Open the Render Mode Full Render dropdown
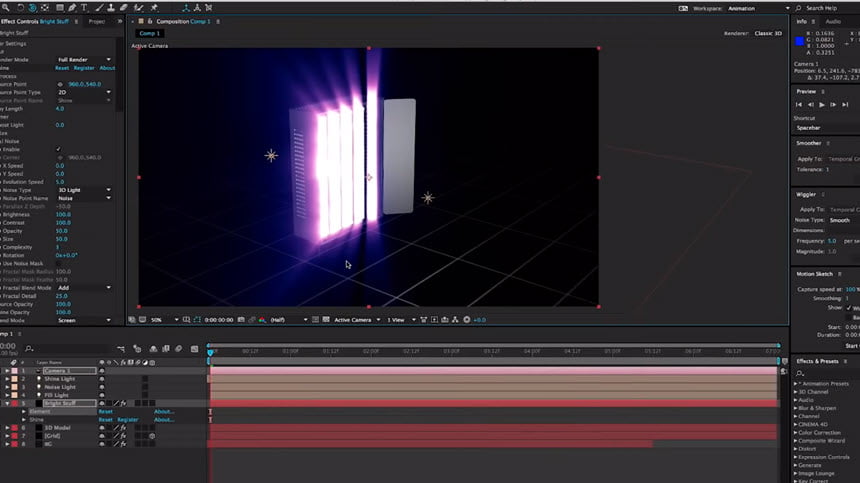The image size is (860, 483). coord(84,60)
